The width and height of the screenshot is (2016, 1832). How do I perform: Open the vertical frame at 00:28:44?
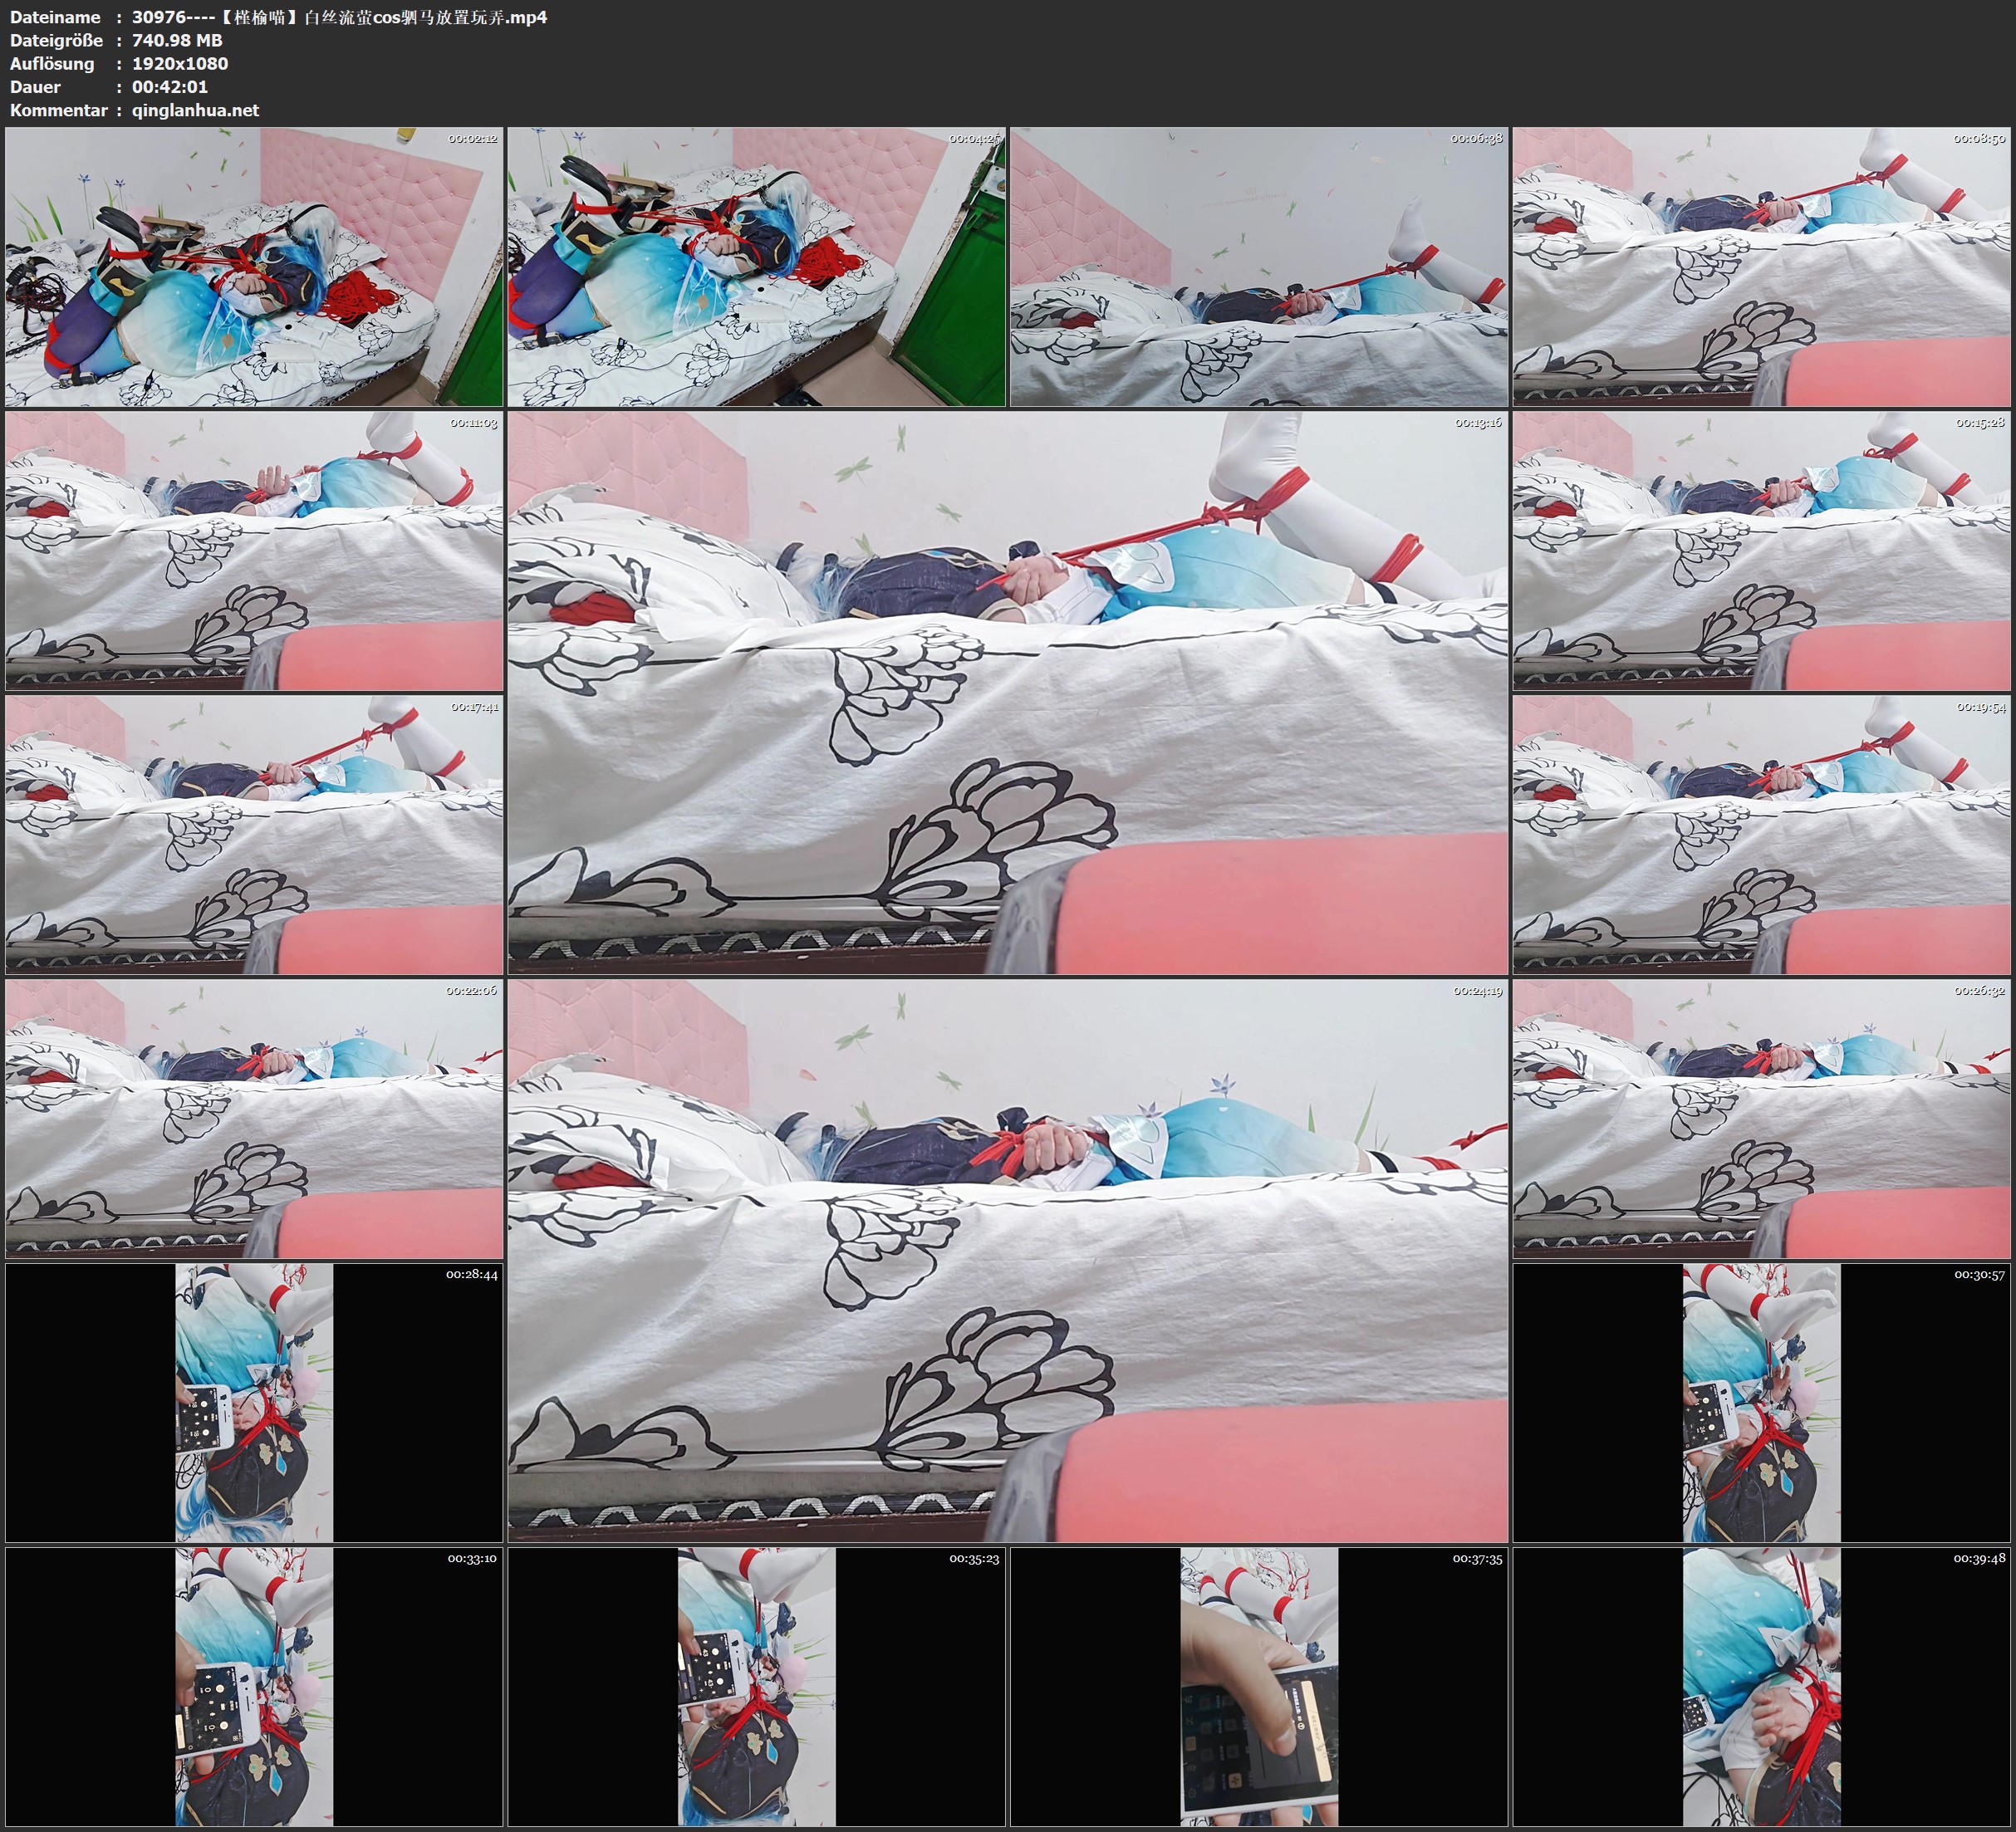254,1402
